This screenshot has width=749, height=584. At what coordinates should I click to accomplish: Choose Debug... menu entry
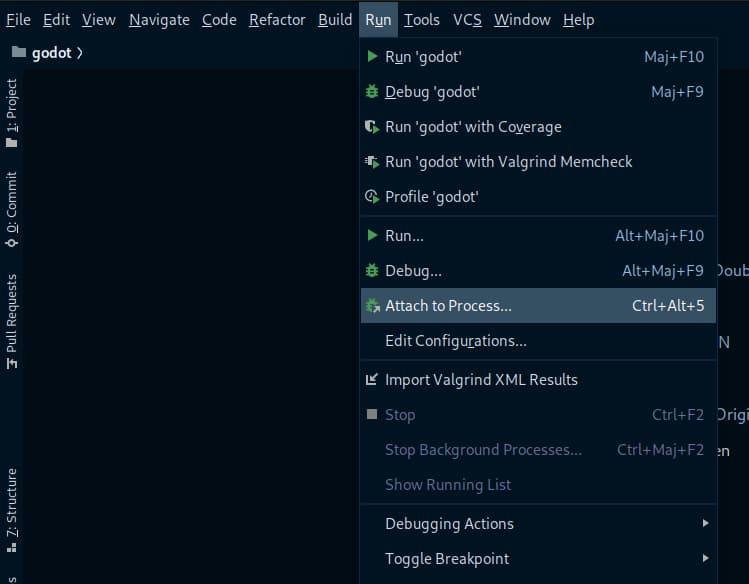click(x=538, y=270)
